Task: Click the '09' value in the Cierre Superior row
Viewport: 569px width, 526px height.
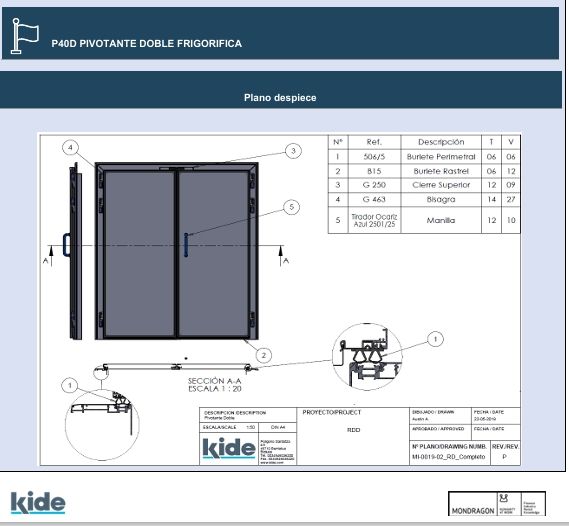Action: (x=511, y=185)
